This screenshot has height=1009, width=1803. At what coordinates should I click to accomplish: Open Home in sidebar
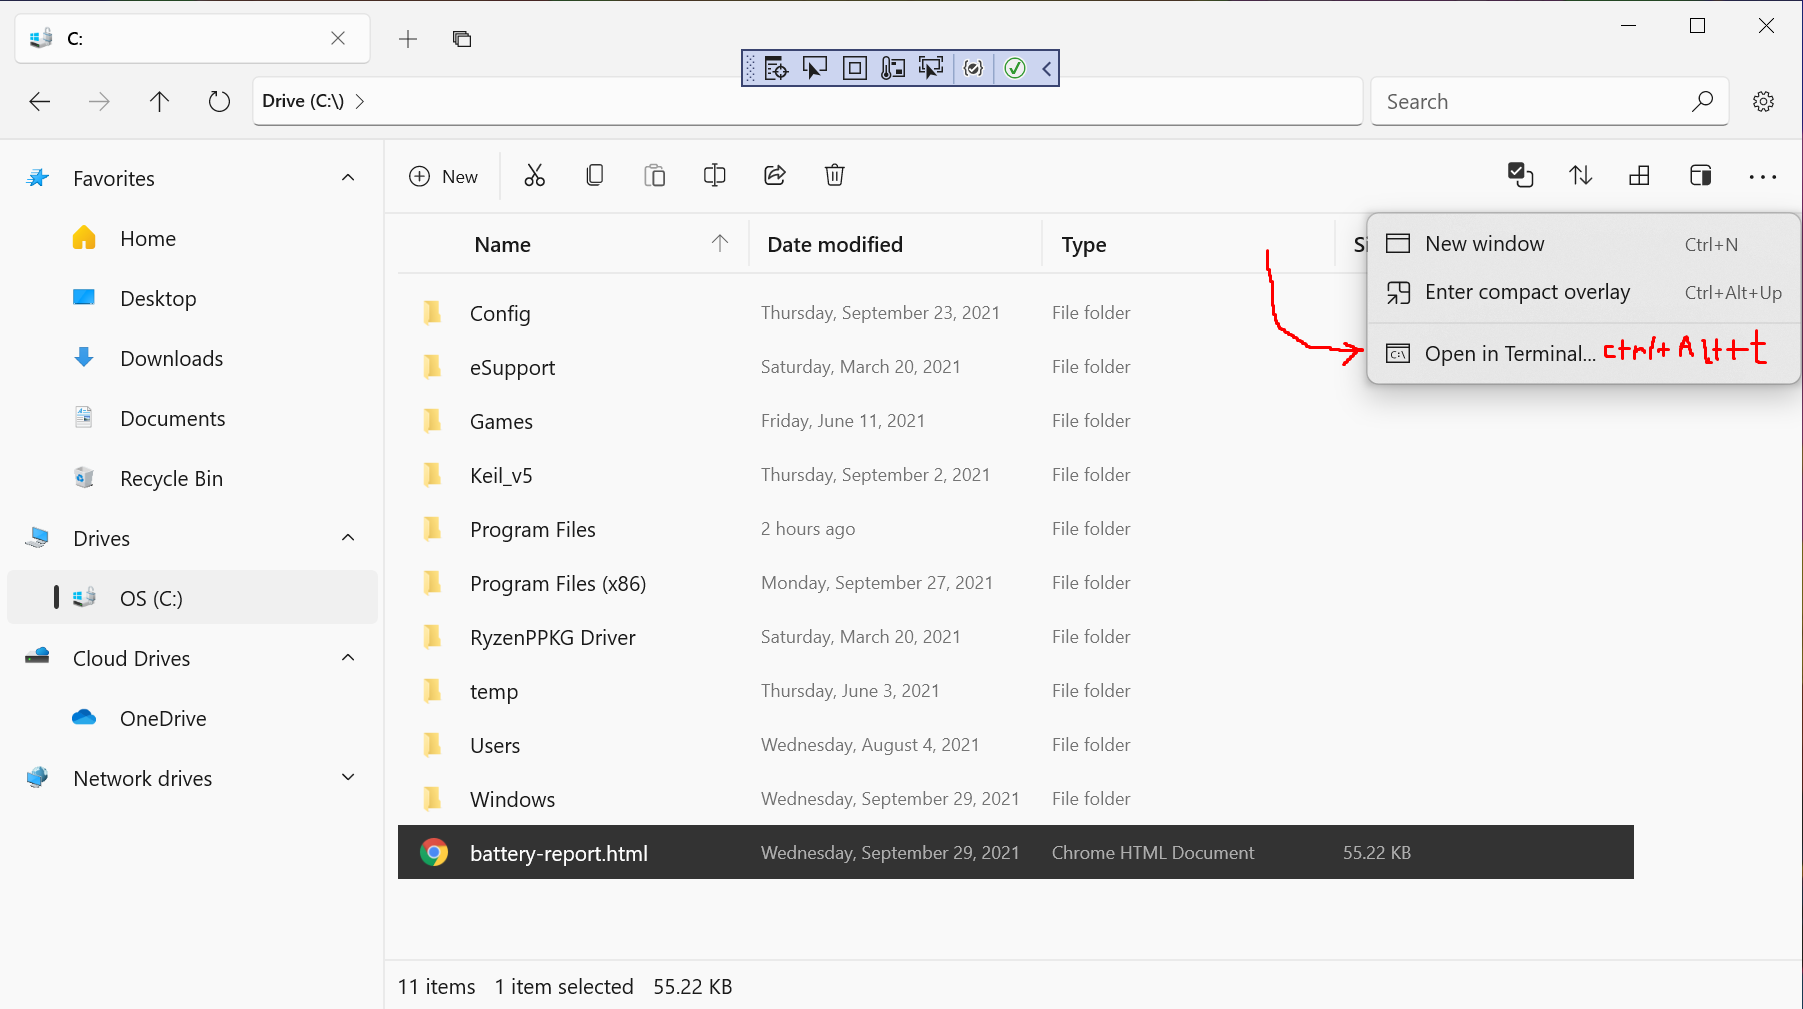point(193,238)
